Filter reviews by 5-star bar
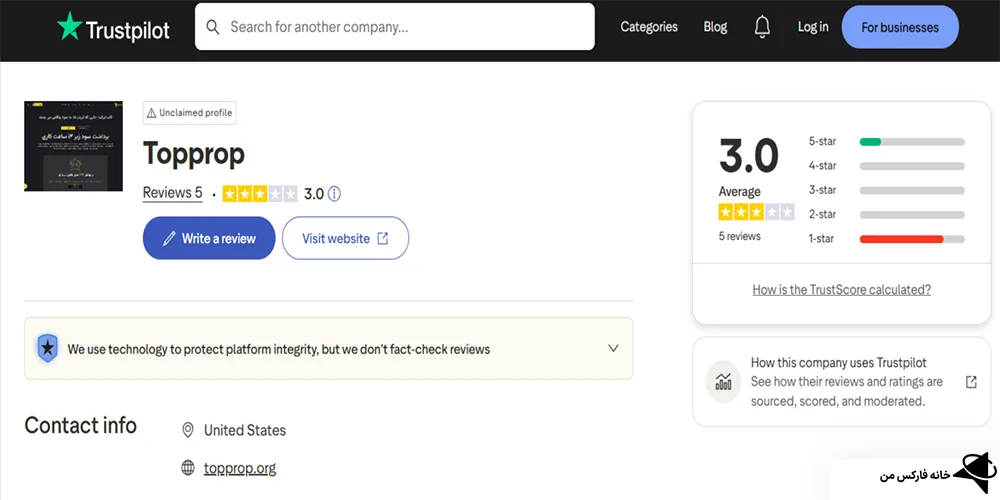Viewport: 1000px width, 500px height. 911,142
